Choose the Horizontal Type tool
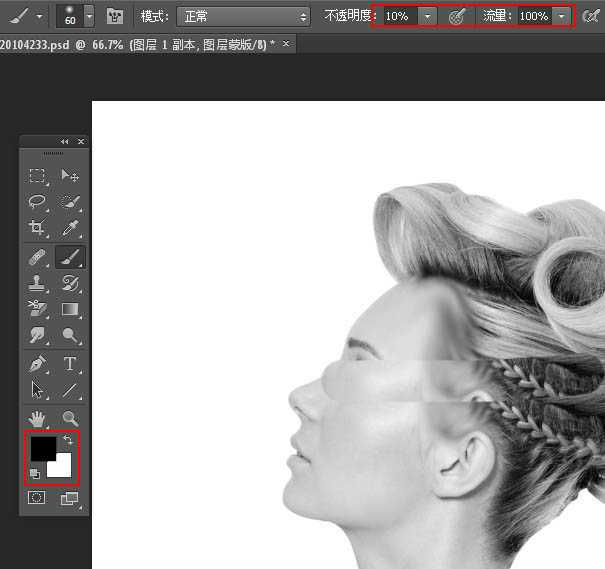Screen dimensions: 605x569 coord(70,364)
